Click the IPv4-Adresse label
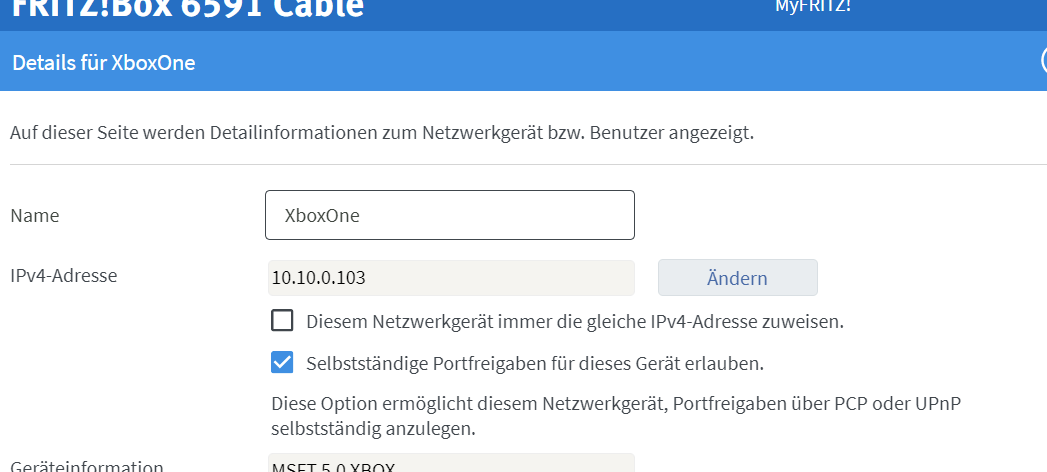1047x472 pixels. [x=64, y=275]
